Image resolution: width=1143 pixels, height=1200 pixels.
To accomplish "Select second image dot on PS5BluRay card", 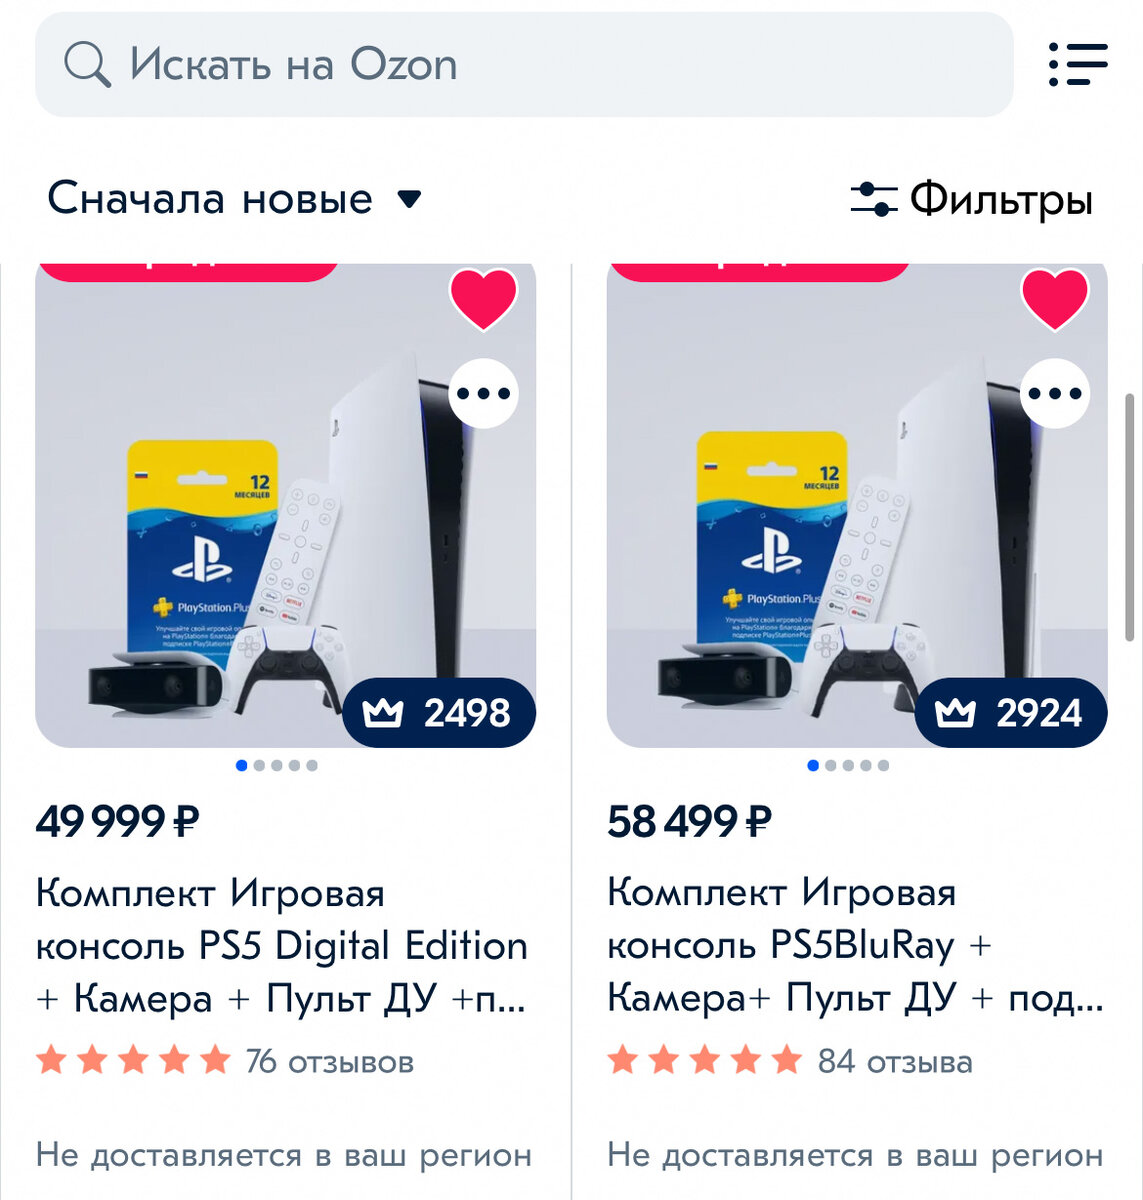I will [830, 766].
